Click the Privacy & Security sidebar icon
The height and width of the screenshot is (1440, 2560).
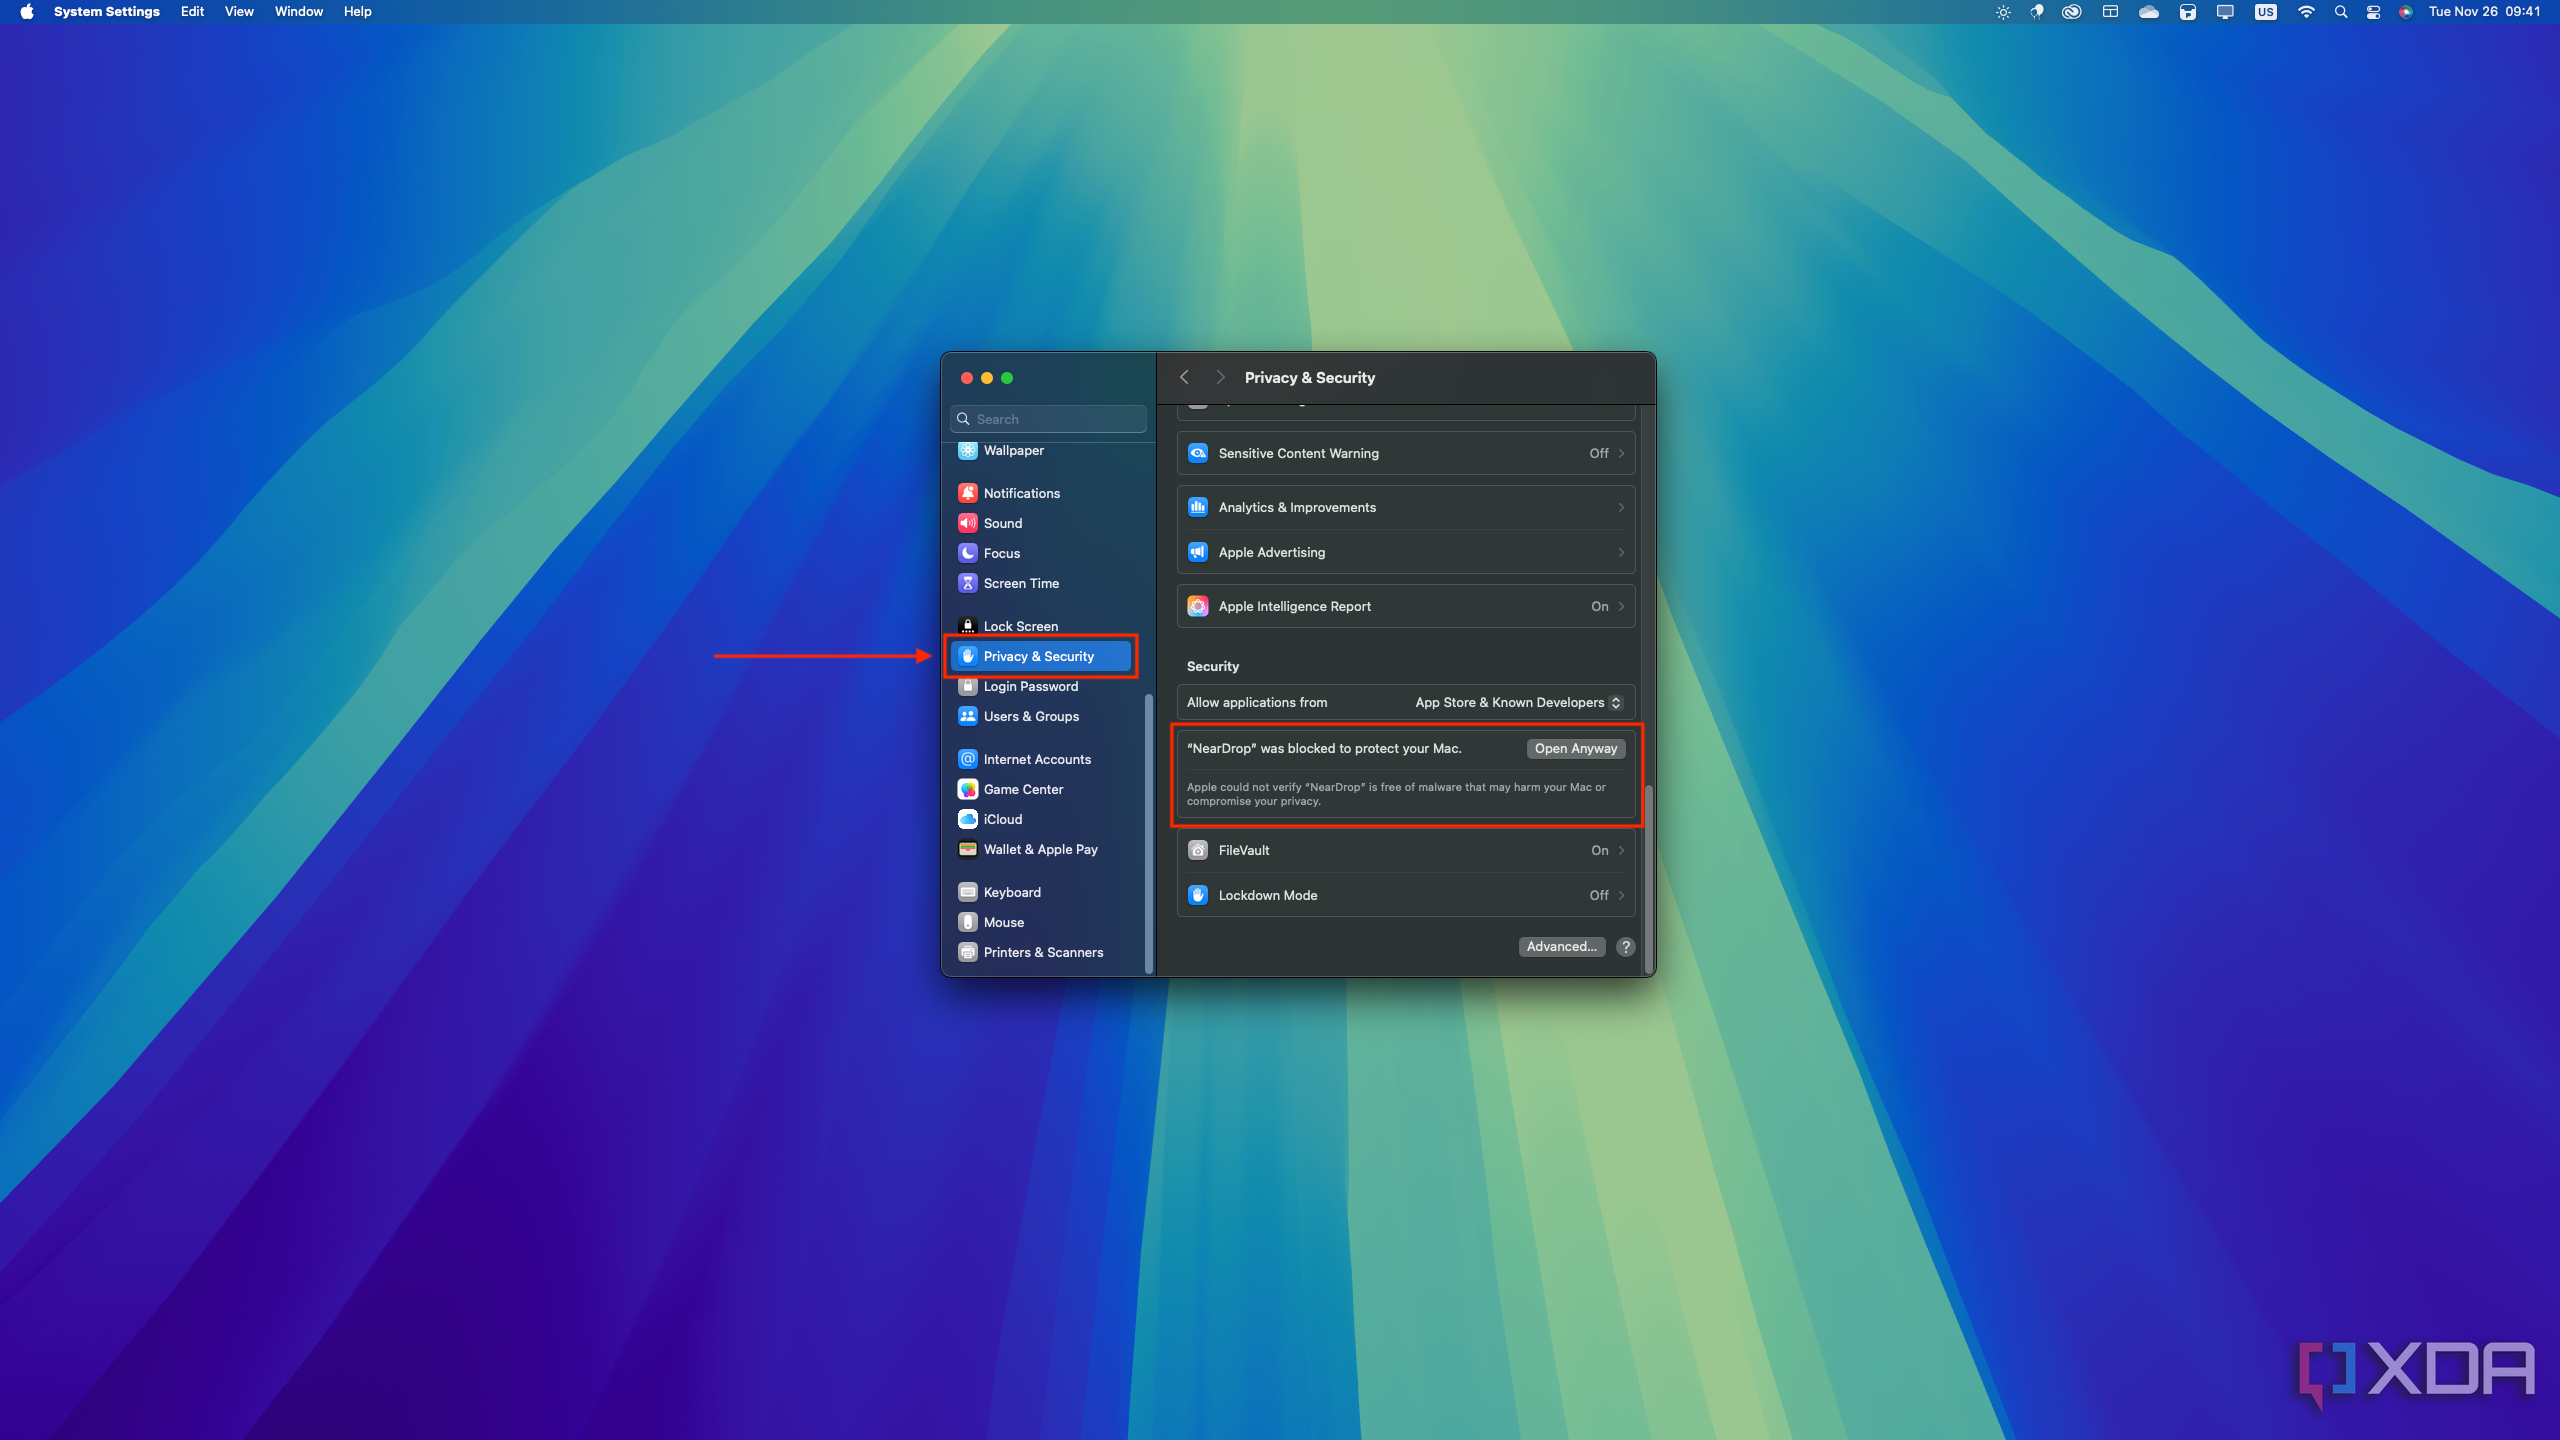(x=969, y=654)
